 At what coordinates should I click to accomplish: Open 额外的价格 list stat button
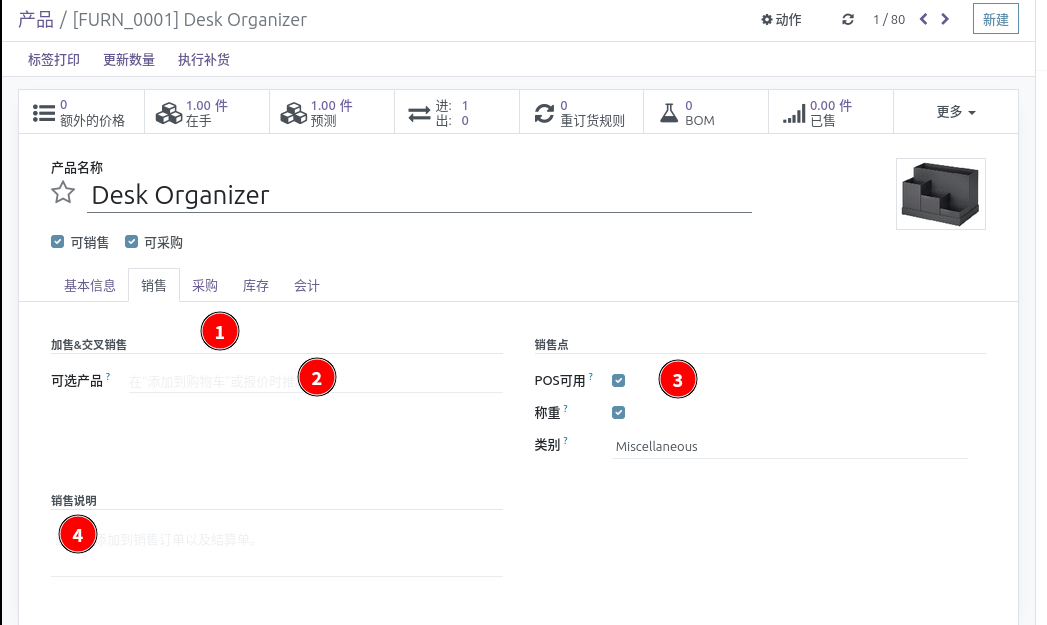click(x=81, y=112)
